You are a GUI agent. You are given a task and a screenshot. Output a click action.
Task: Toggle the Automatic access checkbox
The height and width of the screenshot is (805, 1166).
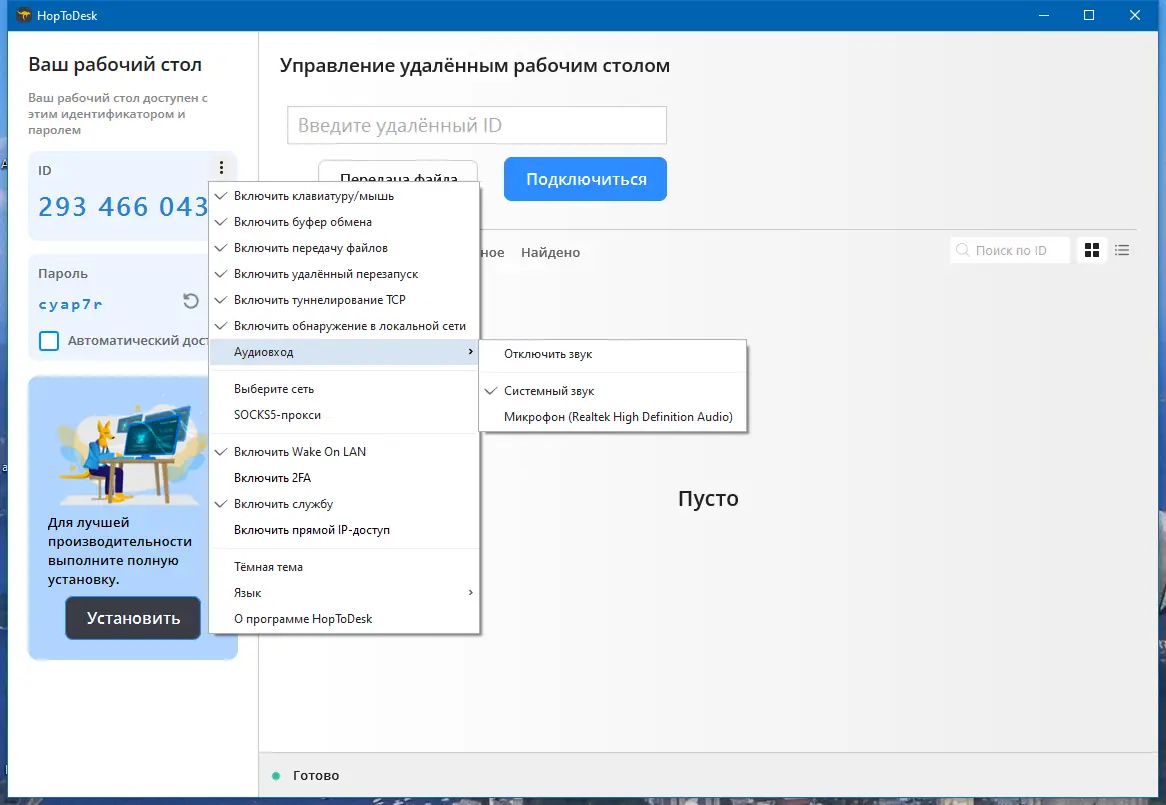pos(49,340)
